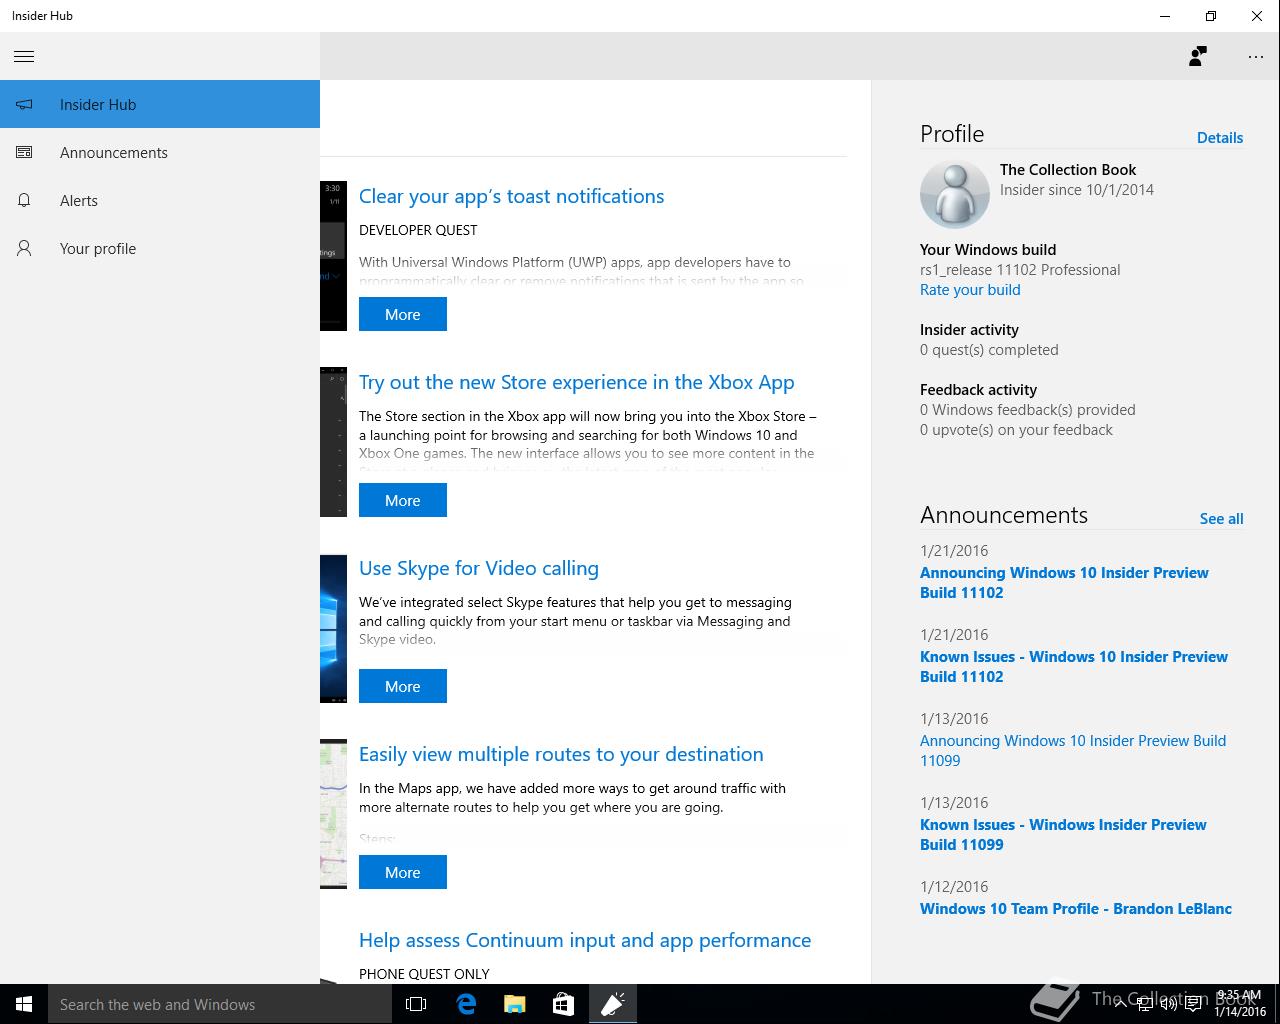
Task: Open File Explorer from the taskbar
Action: point(514,1004)
